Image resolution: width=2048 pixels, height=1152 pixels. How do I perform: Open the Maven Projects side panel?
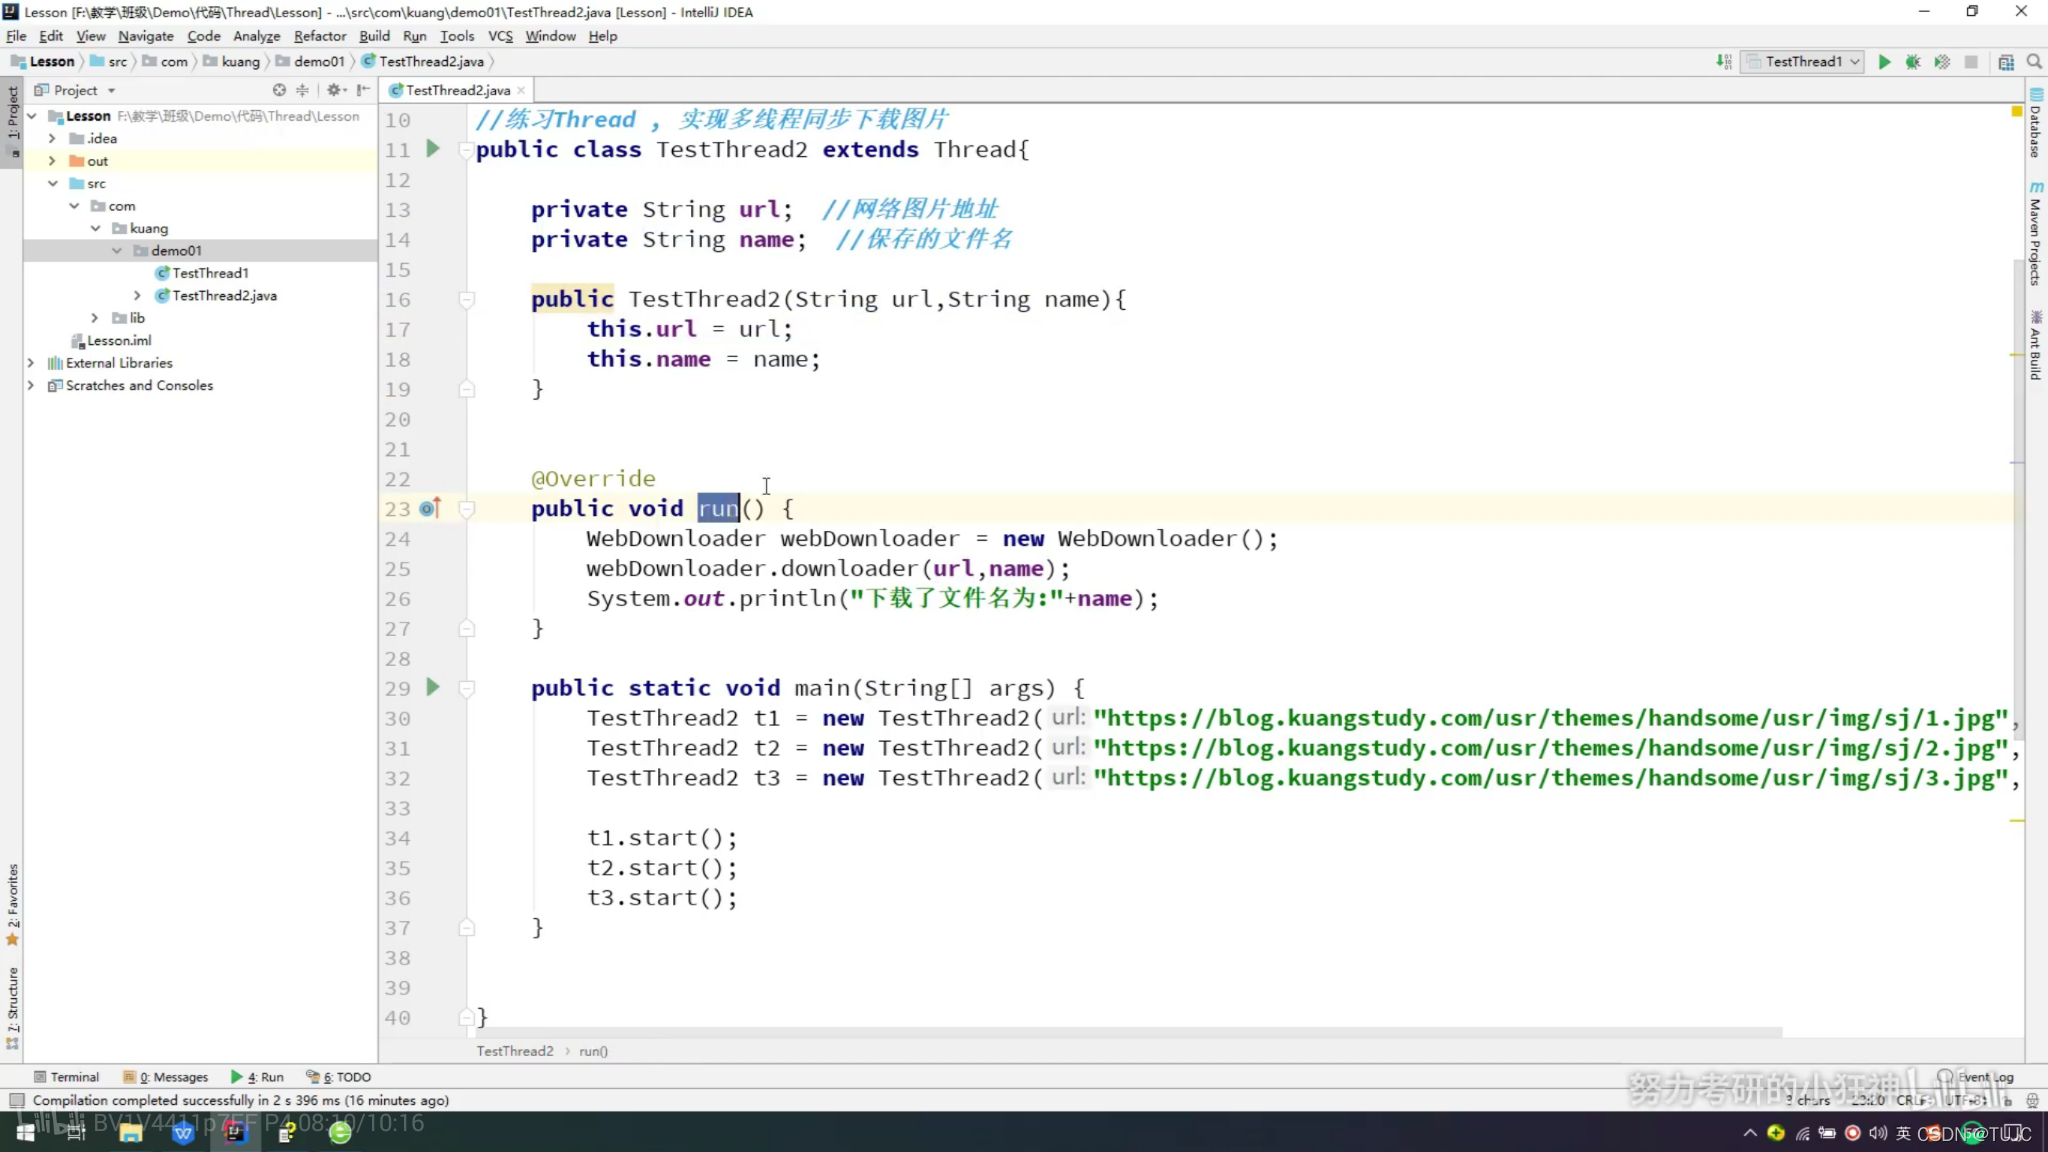click(2036, 234)
